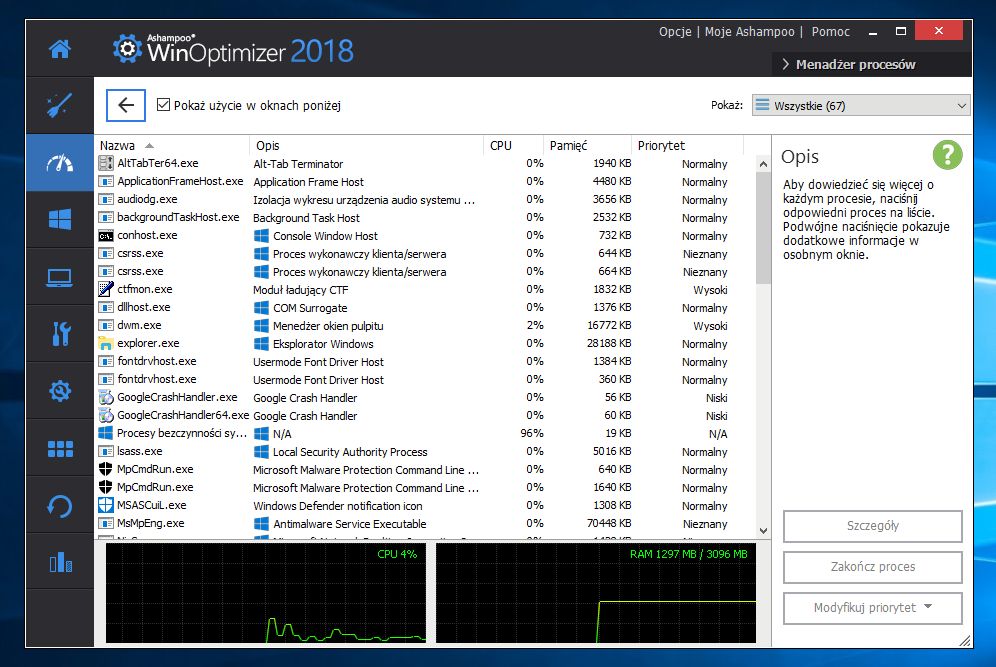Click 'Eksplorator Windows' description
Image resolution: width=996 pixels, height=667 pixels.
[323, 344]
